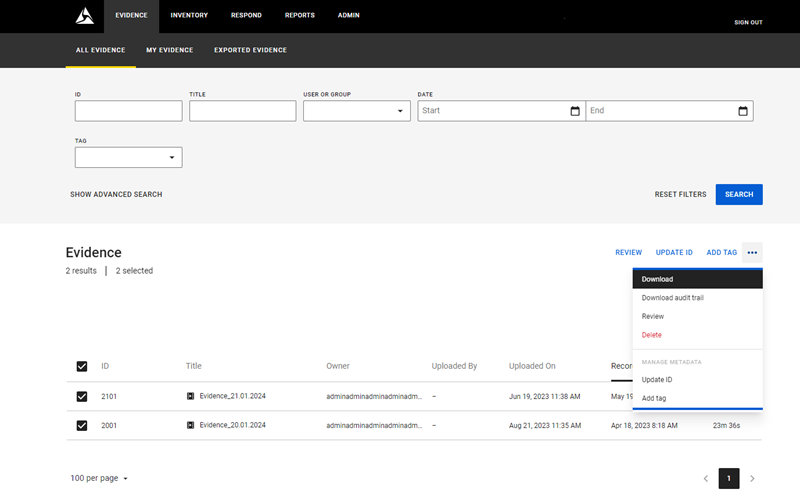This screenshot has height=500, width=800.
Task: Open the Reports top navigation tab
Action: [299, 16]
